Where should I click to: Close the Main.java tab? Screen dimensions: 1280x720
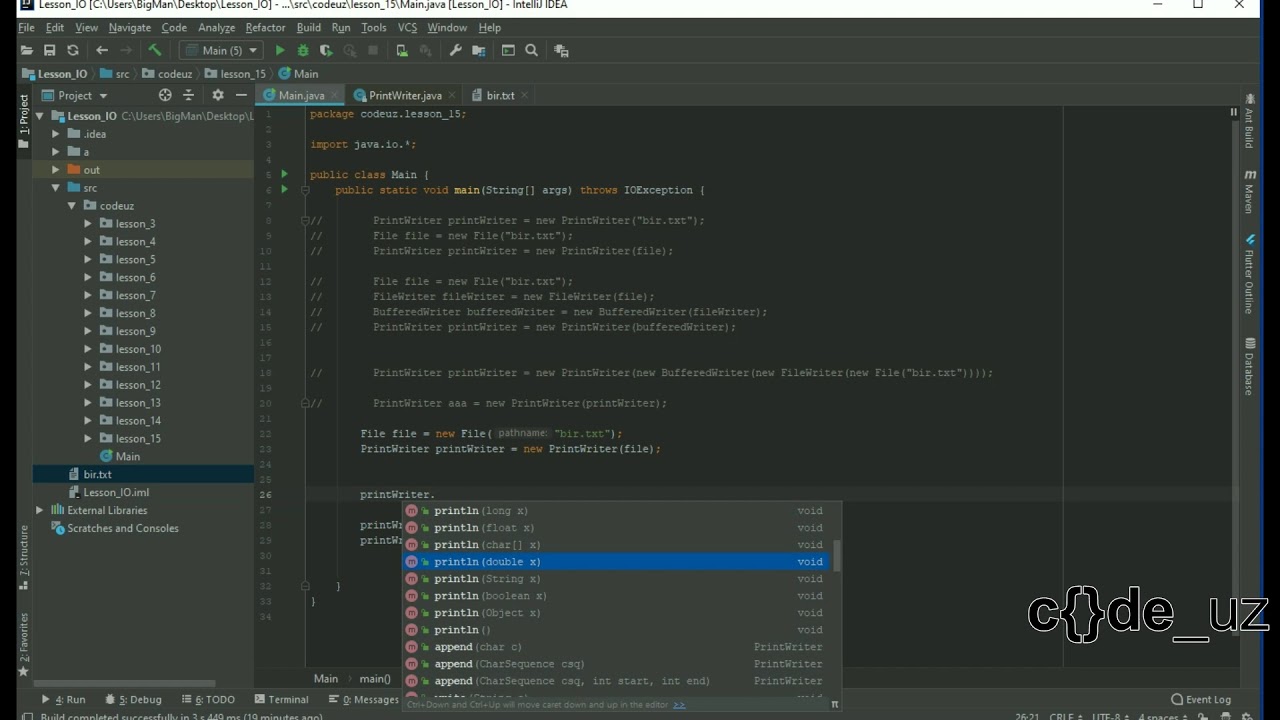[x=335, y=95]
